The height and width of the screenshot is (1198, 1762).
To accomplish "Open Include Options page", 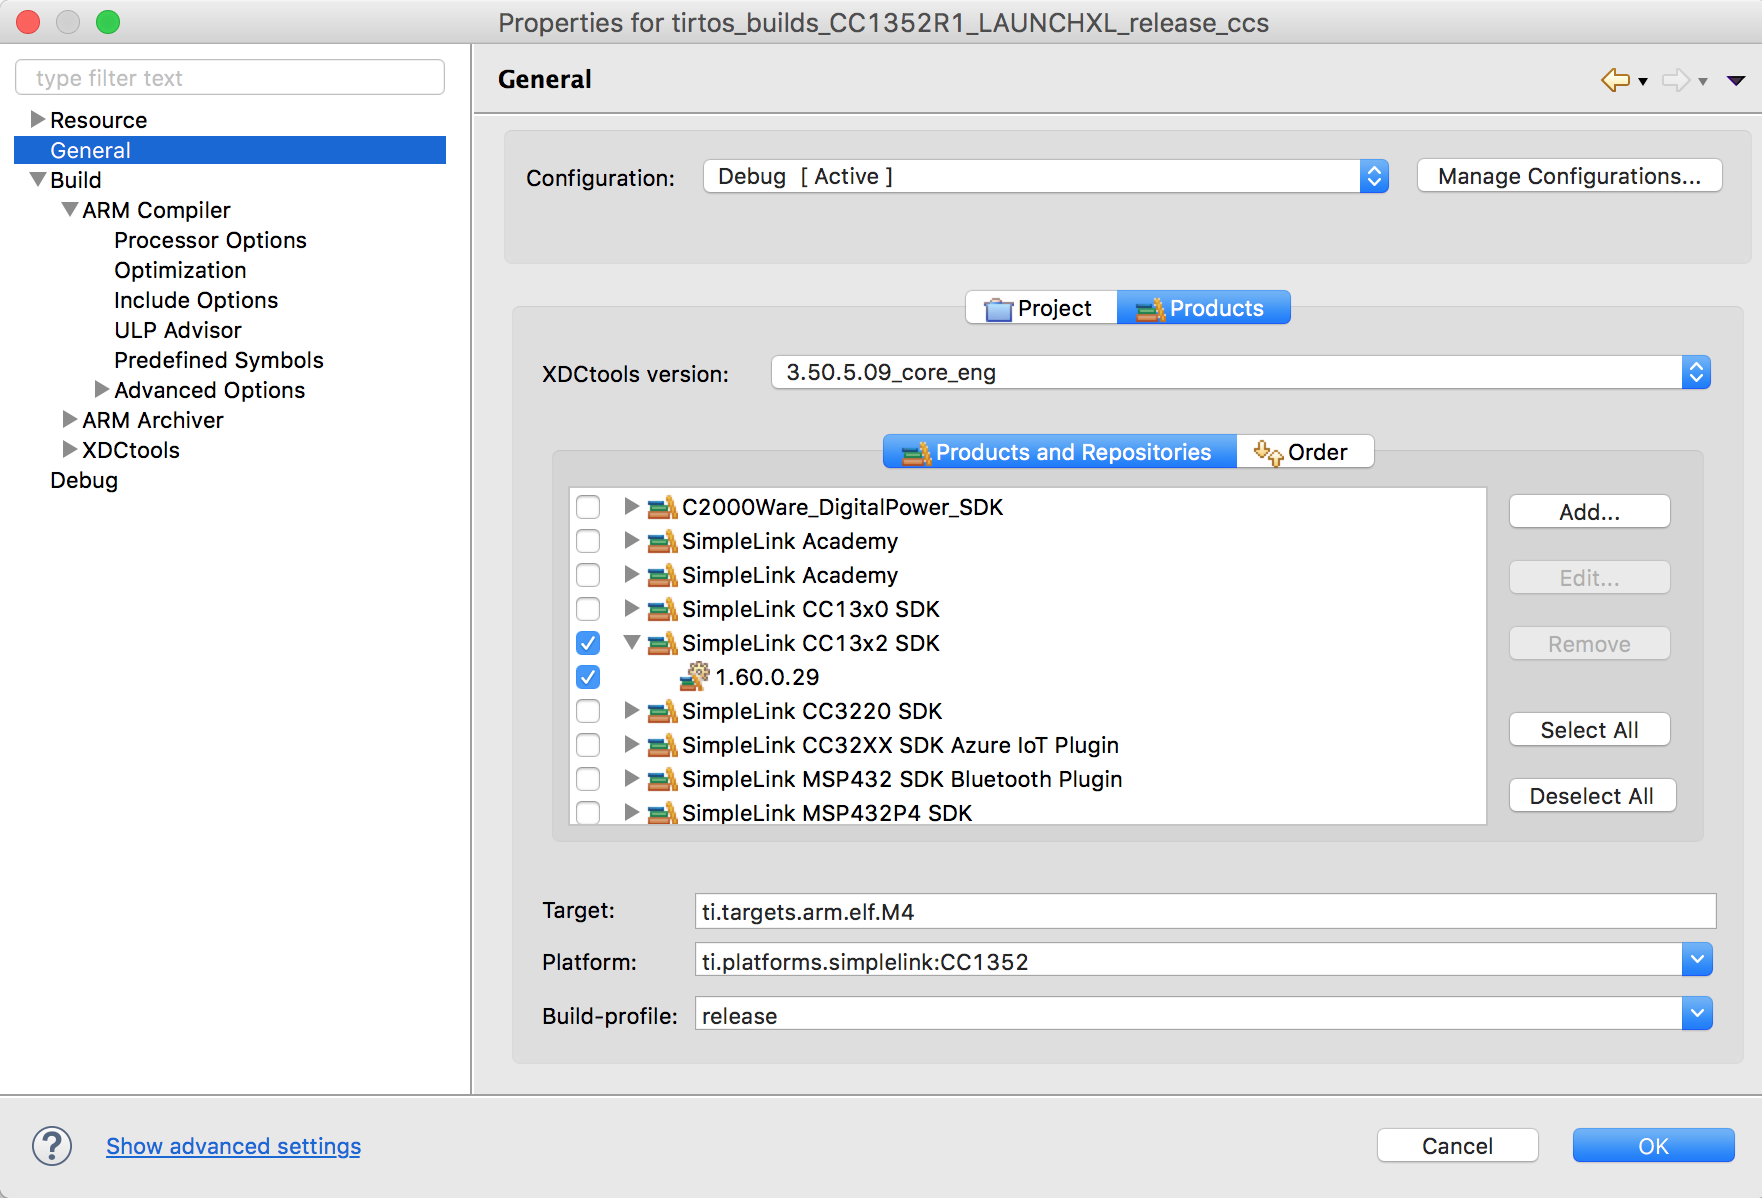I will (x=196, y=300).
